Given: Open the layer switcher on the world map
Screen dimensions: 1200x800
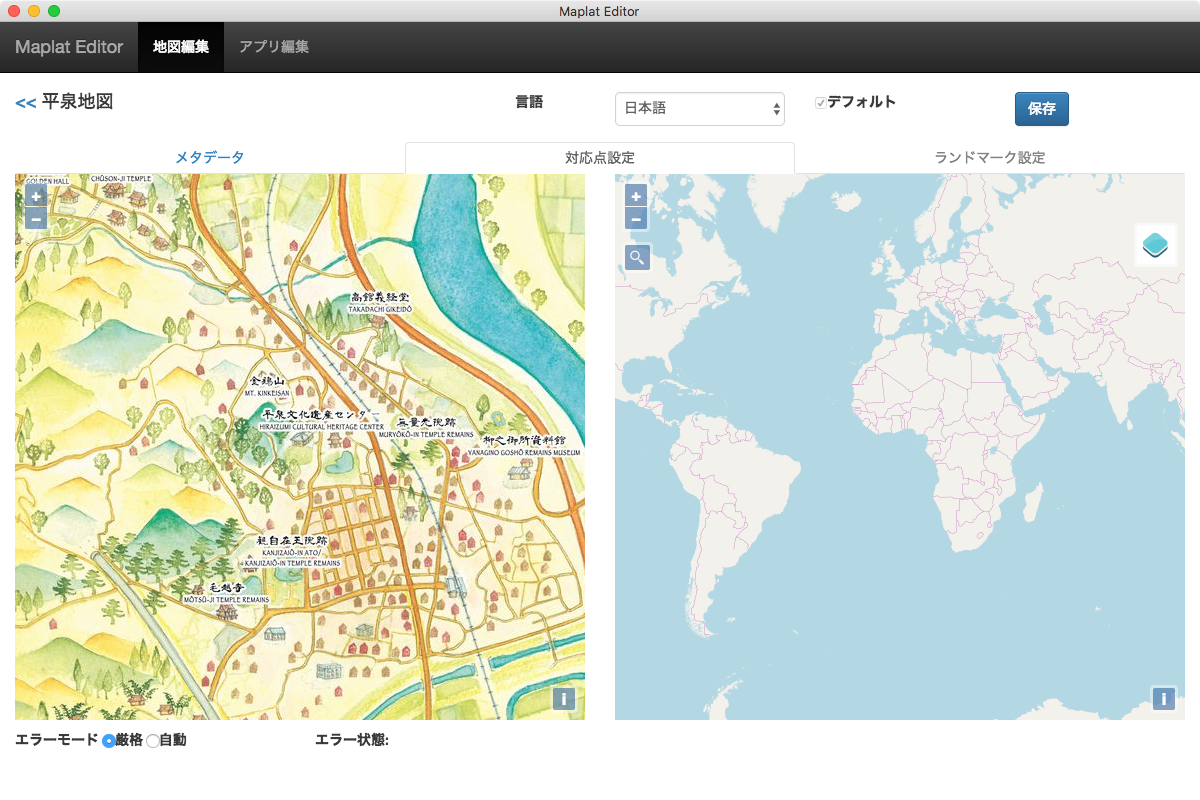Looking at the screenshot, I should [x=1156, y=245].
